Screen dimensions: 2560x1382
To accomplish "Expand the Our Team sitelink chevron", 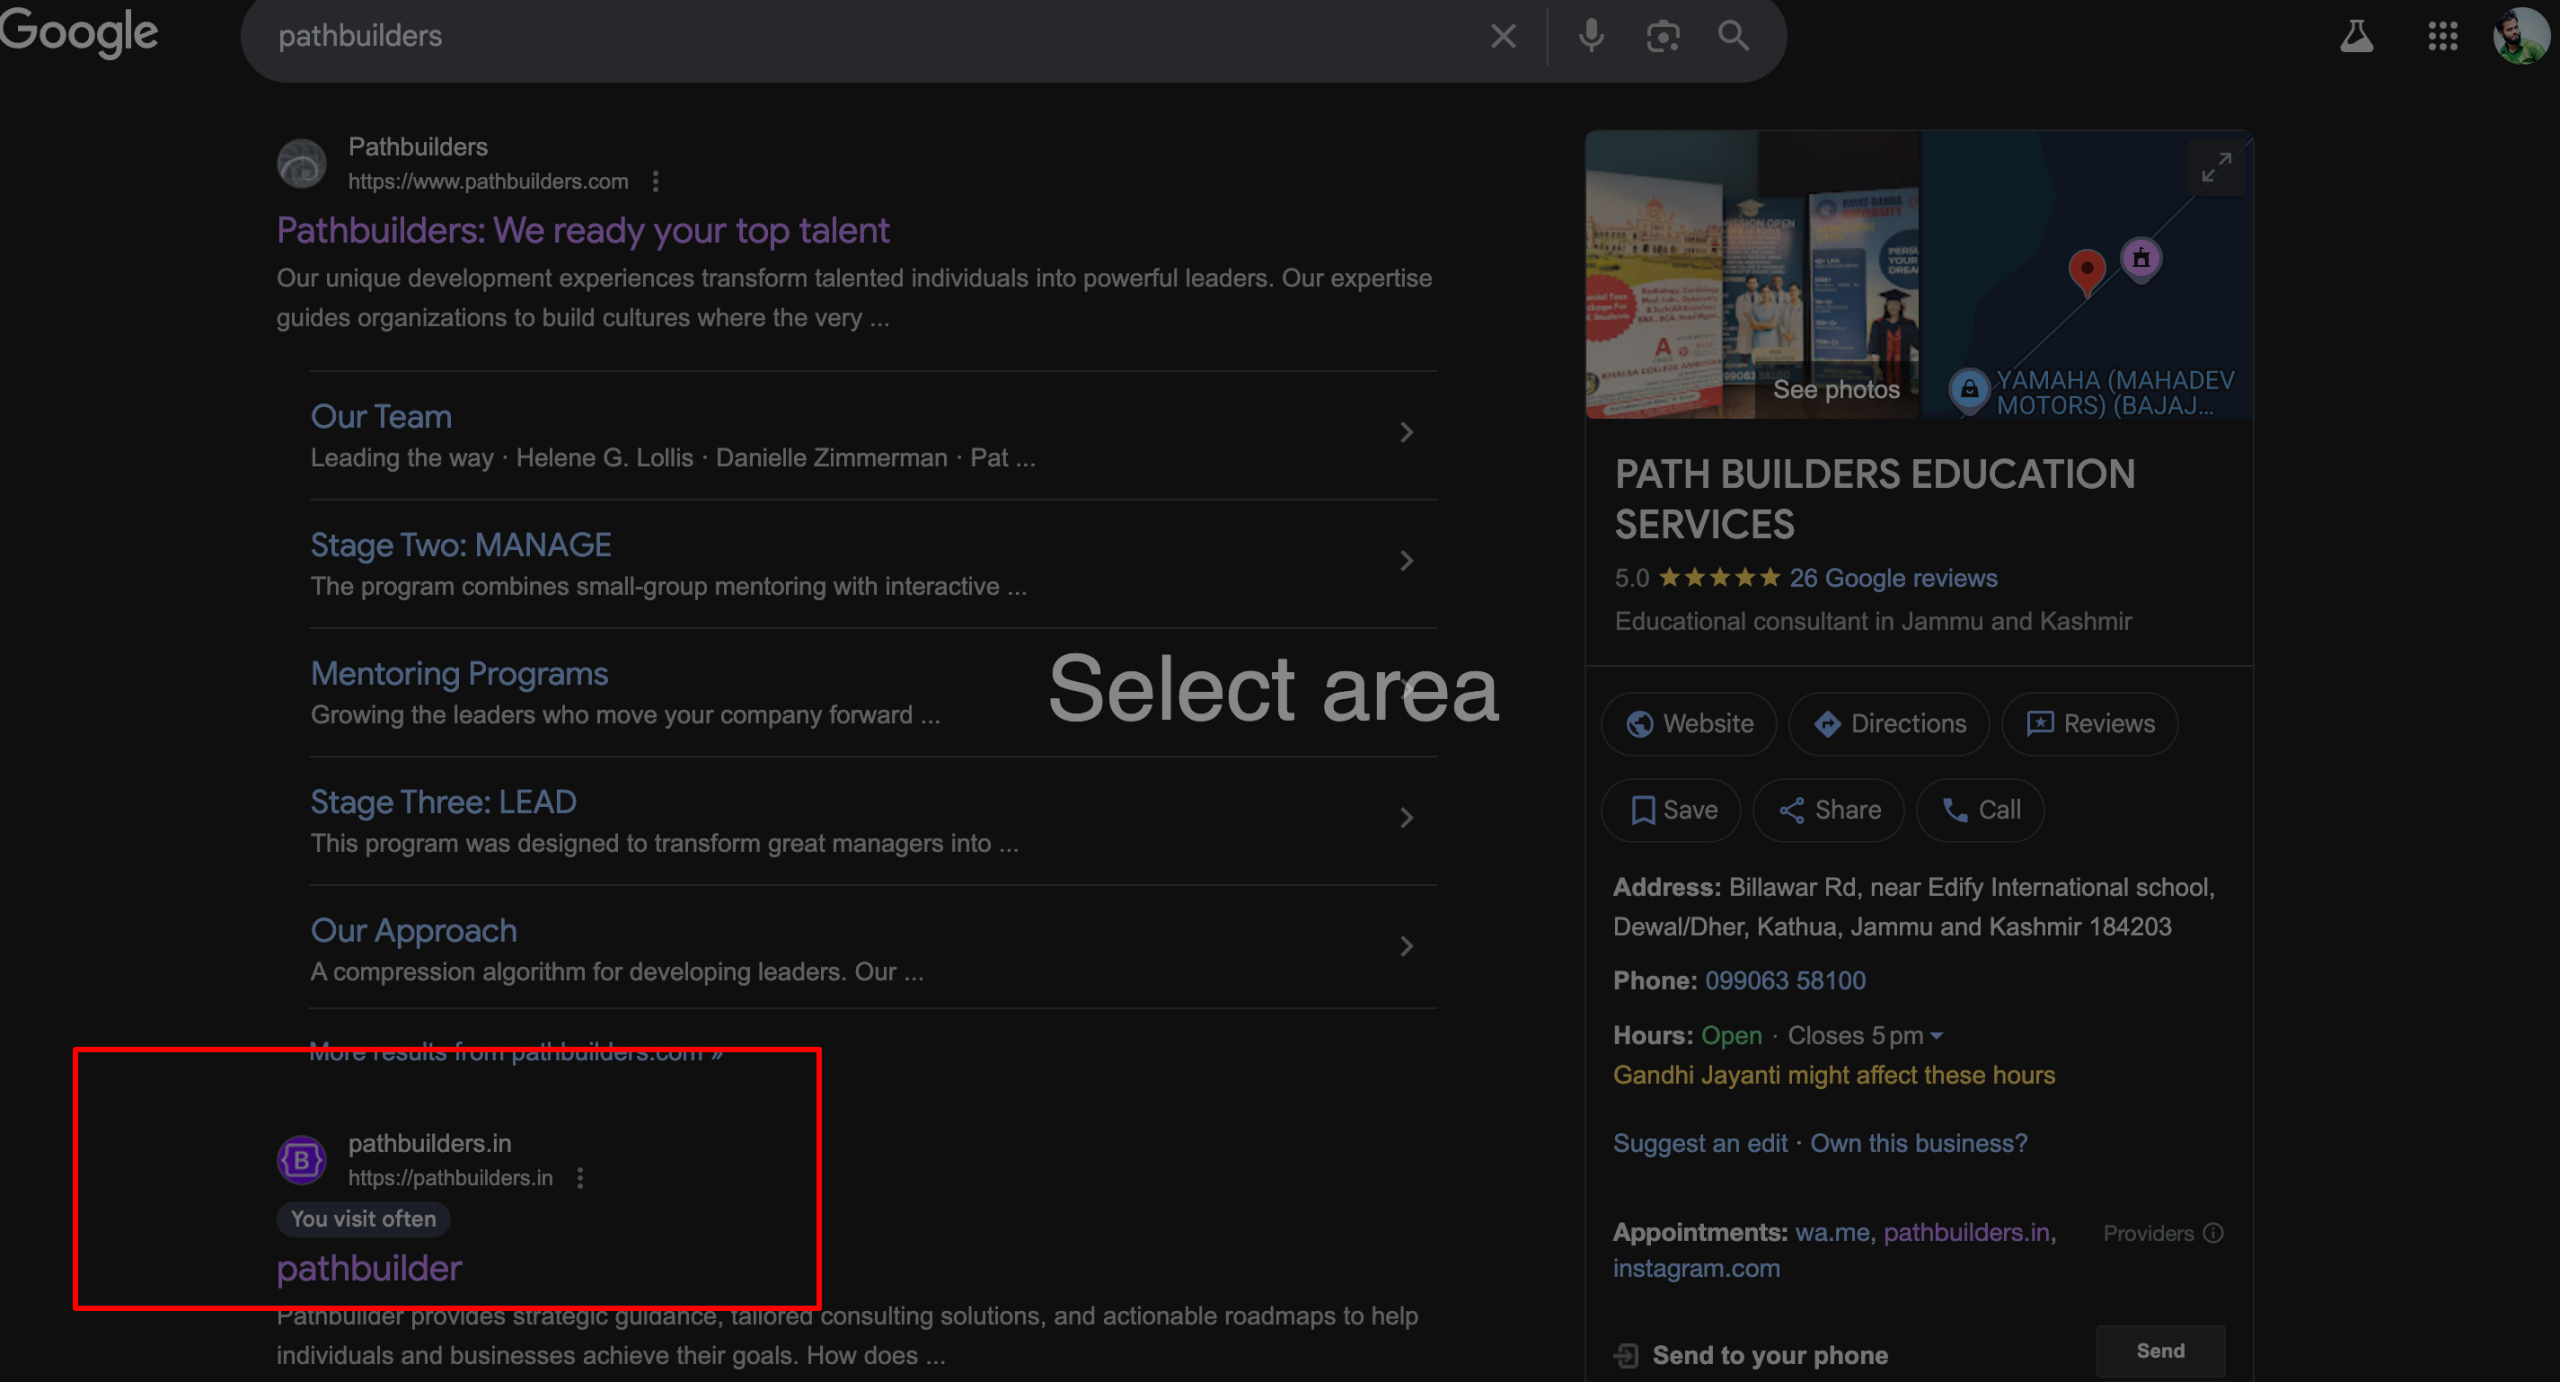I will coord(1406,432).
